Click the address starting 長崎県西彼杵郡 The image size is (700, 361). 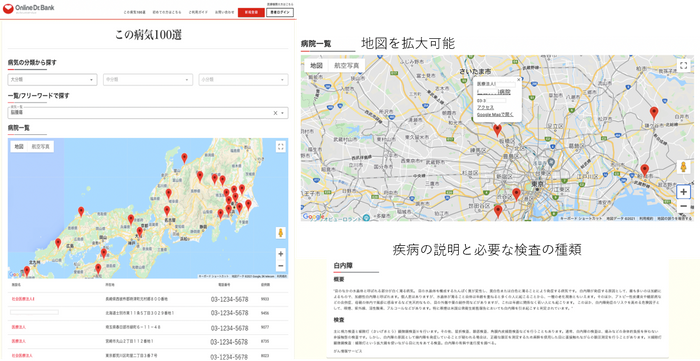click(x=136, y=299)
